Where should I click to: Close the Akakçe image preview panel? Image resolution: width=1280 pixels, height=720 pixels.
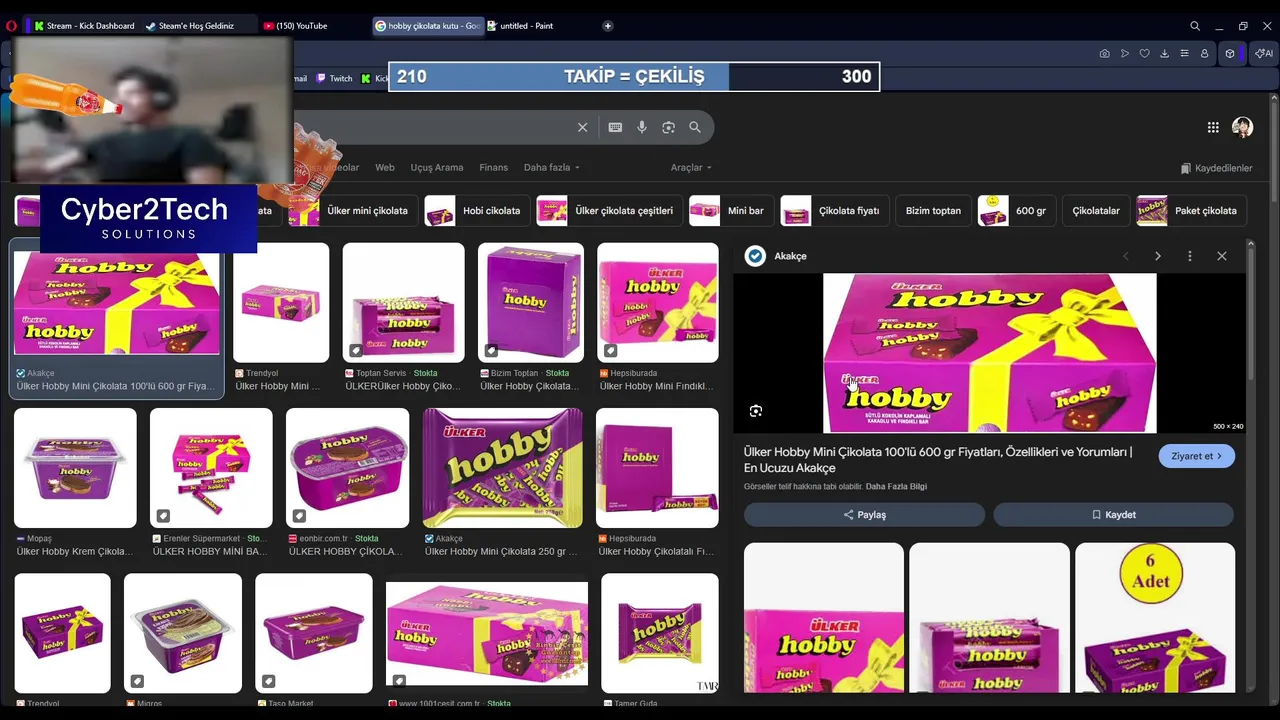(x=1222, y=256)
